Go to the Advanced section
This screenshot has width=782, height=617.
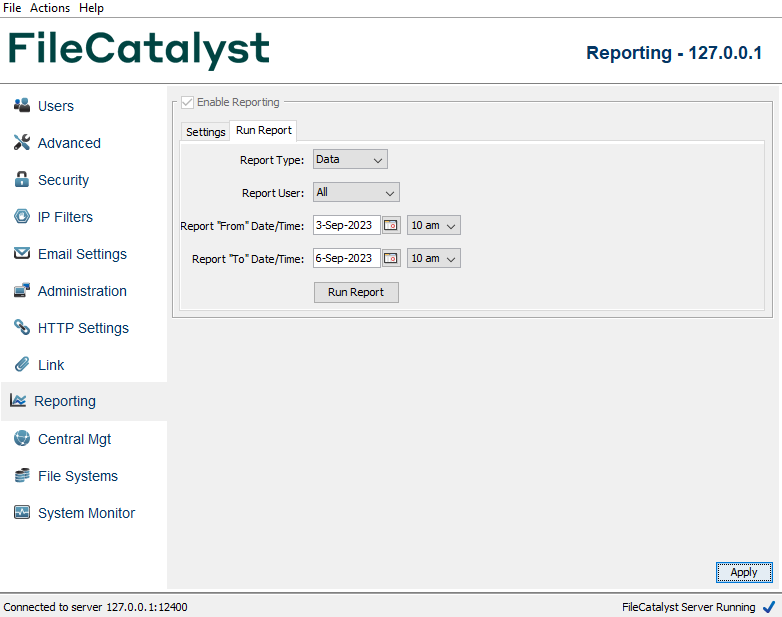coord(69,143)
